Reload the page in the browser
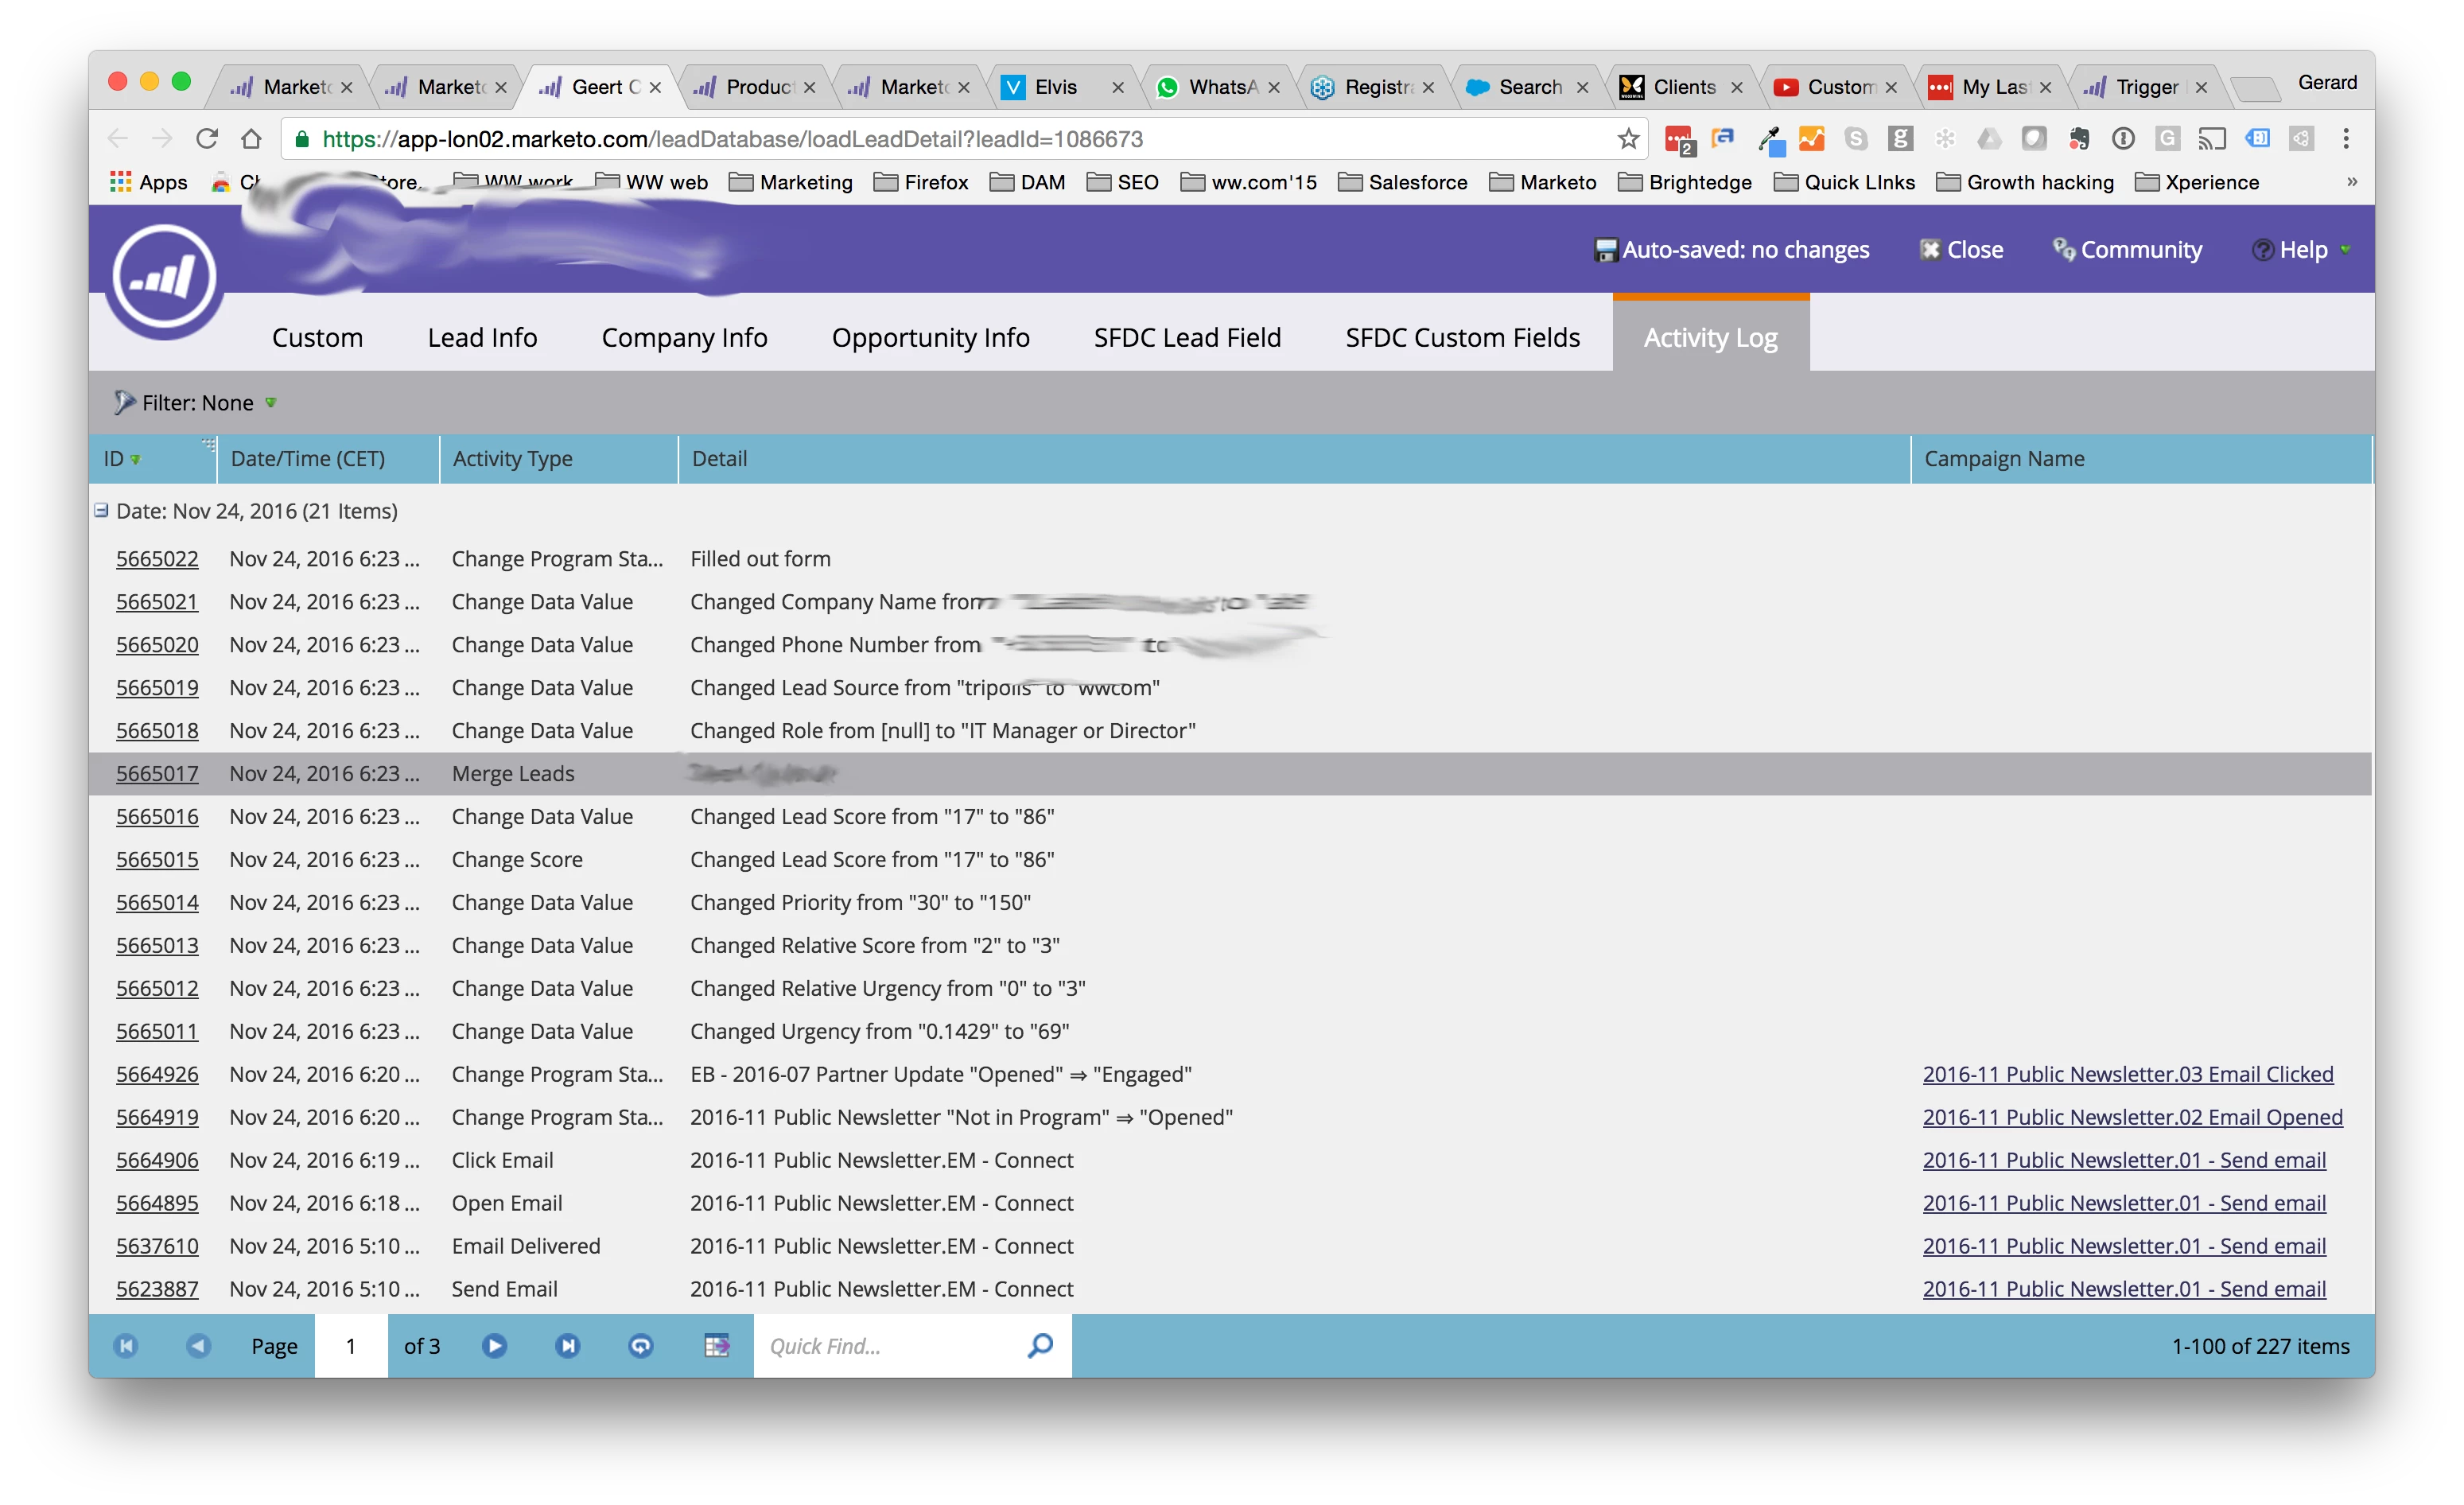The height and width of the screenshot is (1505, 2464). pyautogui.click(x=207, y=139)
